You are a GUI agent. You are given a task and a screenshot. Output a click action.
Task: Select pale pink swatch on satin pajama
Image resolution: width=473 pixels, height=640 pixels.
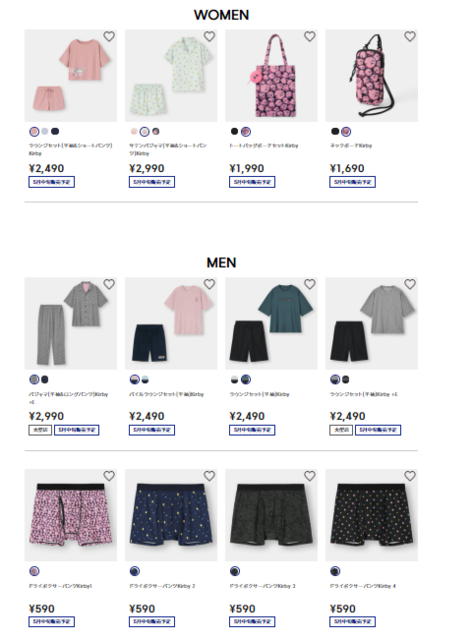tap(134, 131)
